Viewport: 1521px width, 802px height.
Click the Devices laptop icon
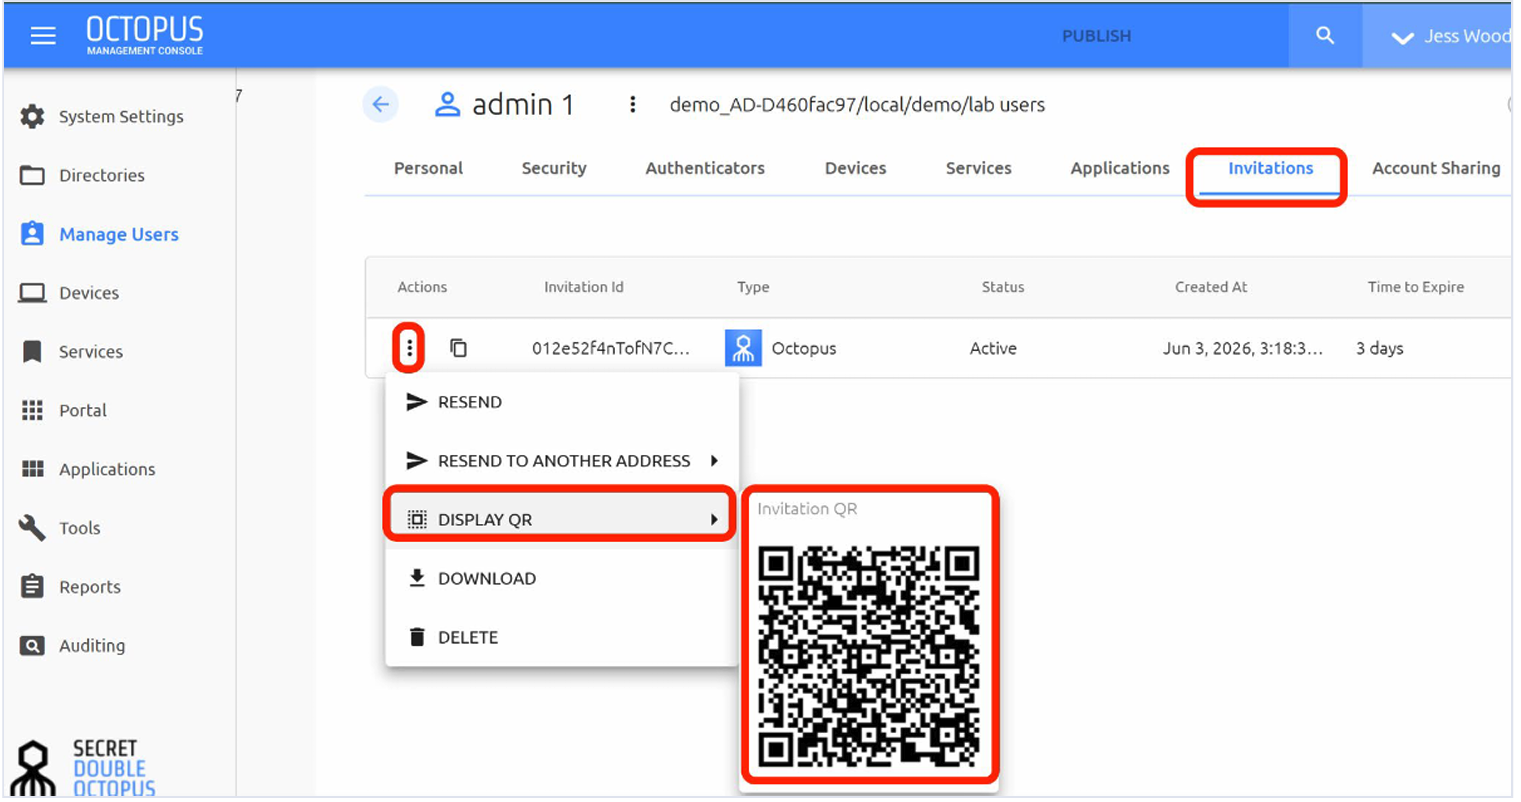pos(32,293)
